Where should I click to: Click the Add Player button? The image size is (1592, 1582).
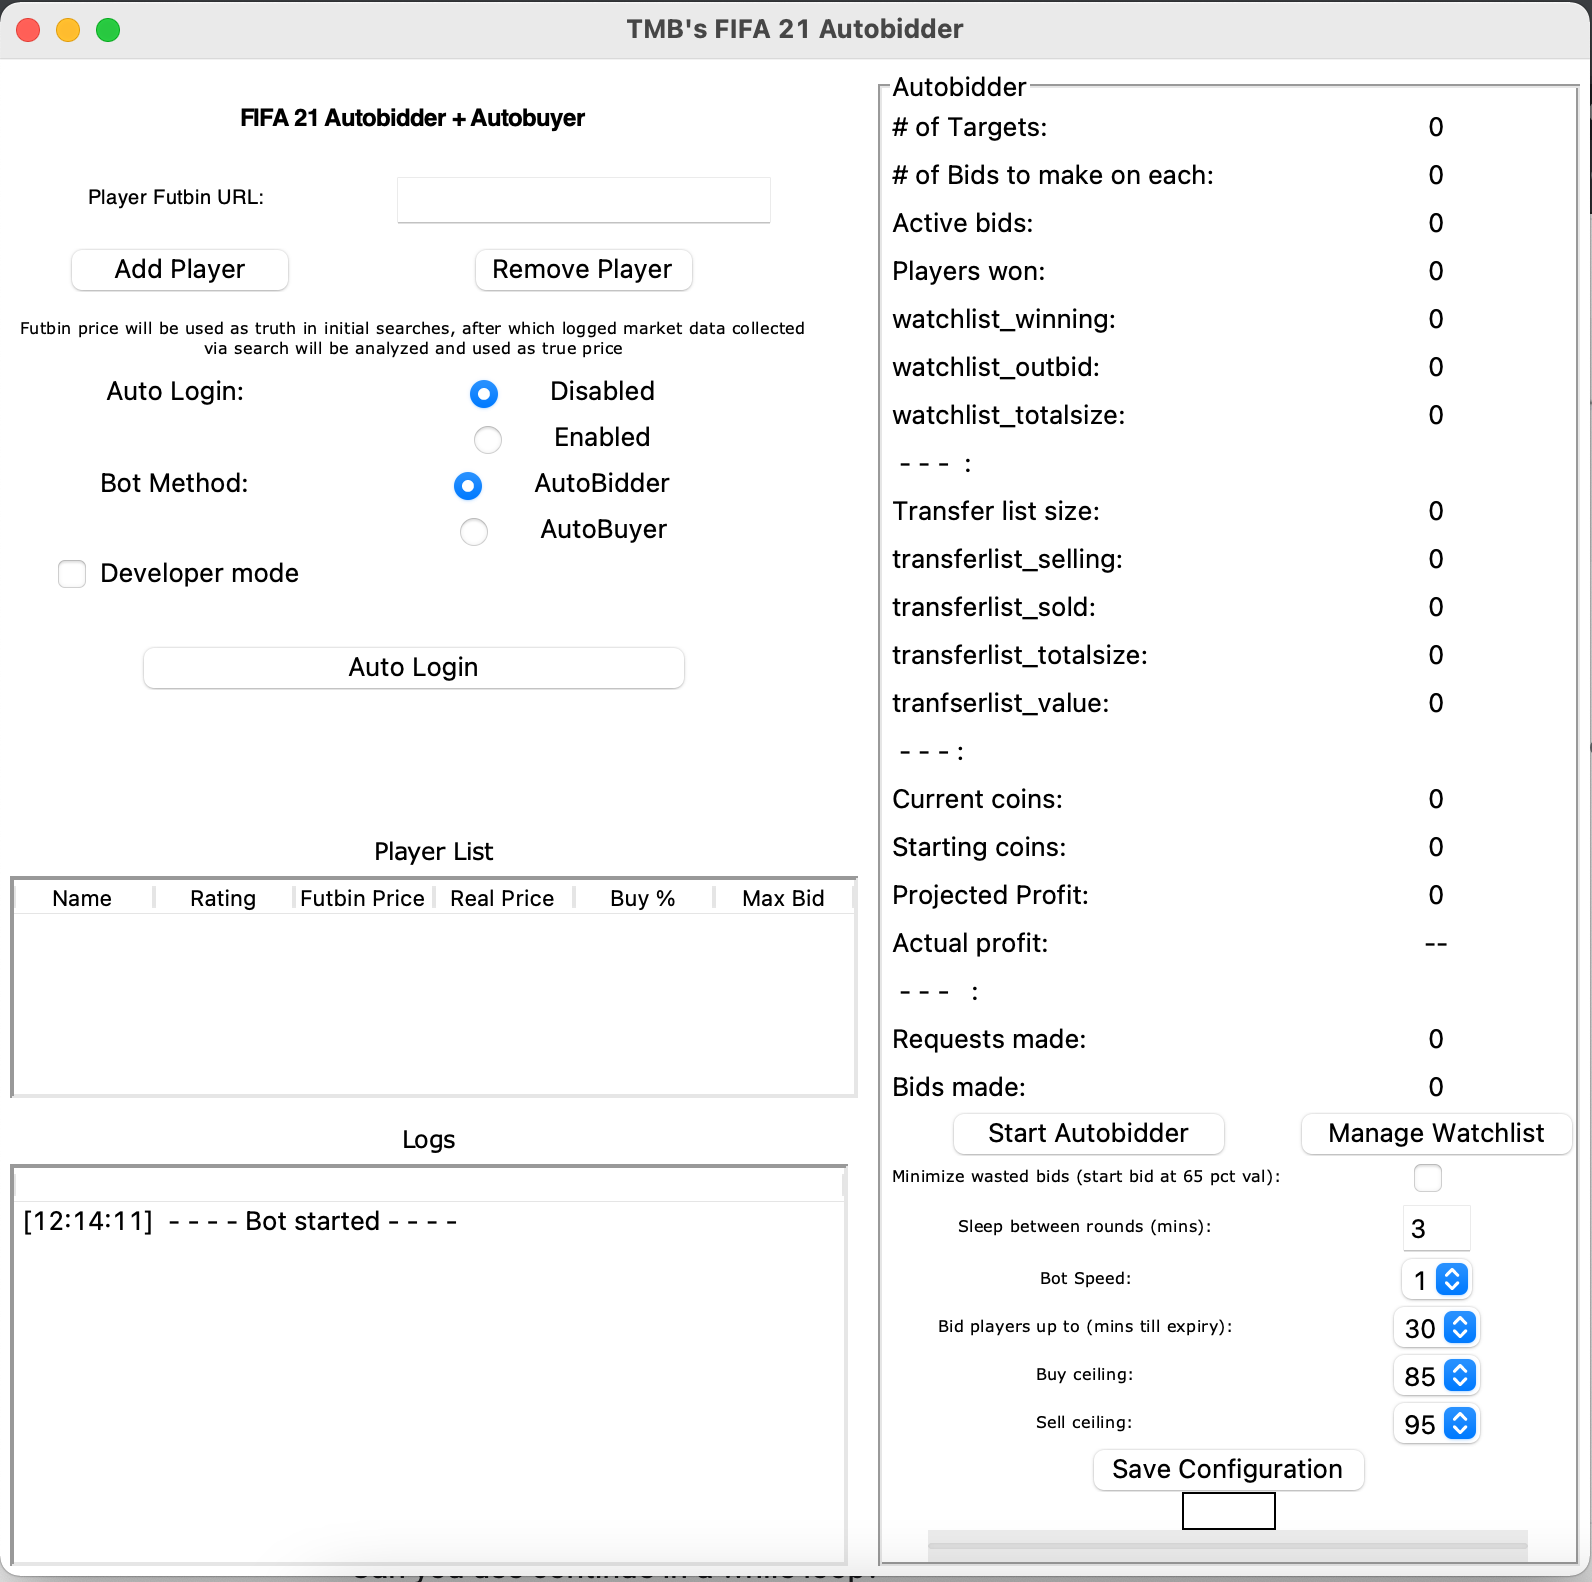point(180,270)
